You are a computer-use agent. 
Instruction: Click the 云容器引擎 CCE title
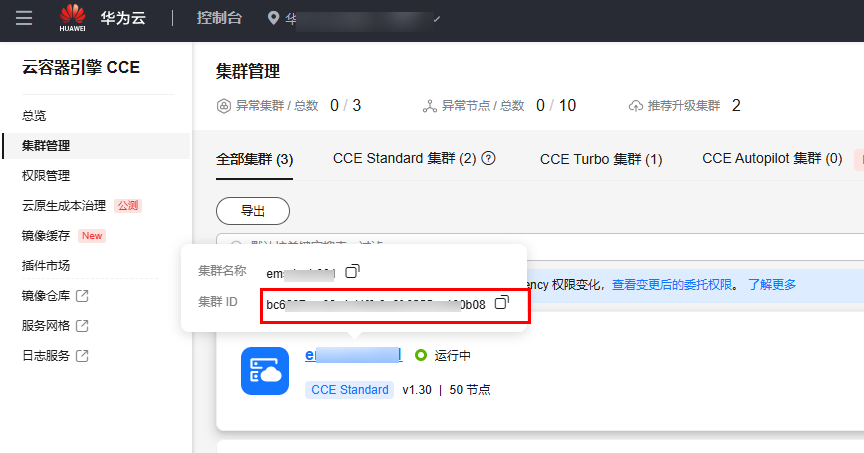[81, 67]
